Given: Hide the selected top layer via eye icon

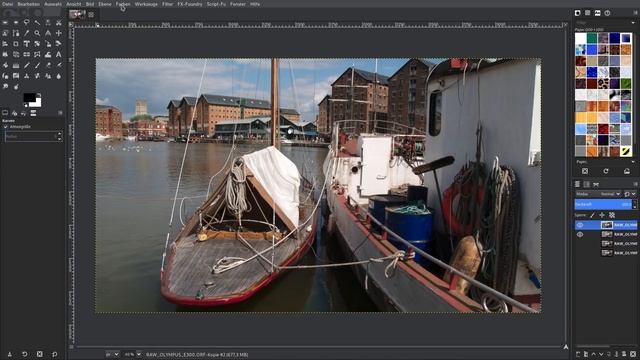Looking at the screenshot, I should tap(580, 225).
